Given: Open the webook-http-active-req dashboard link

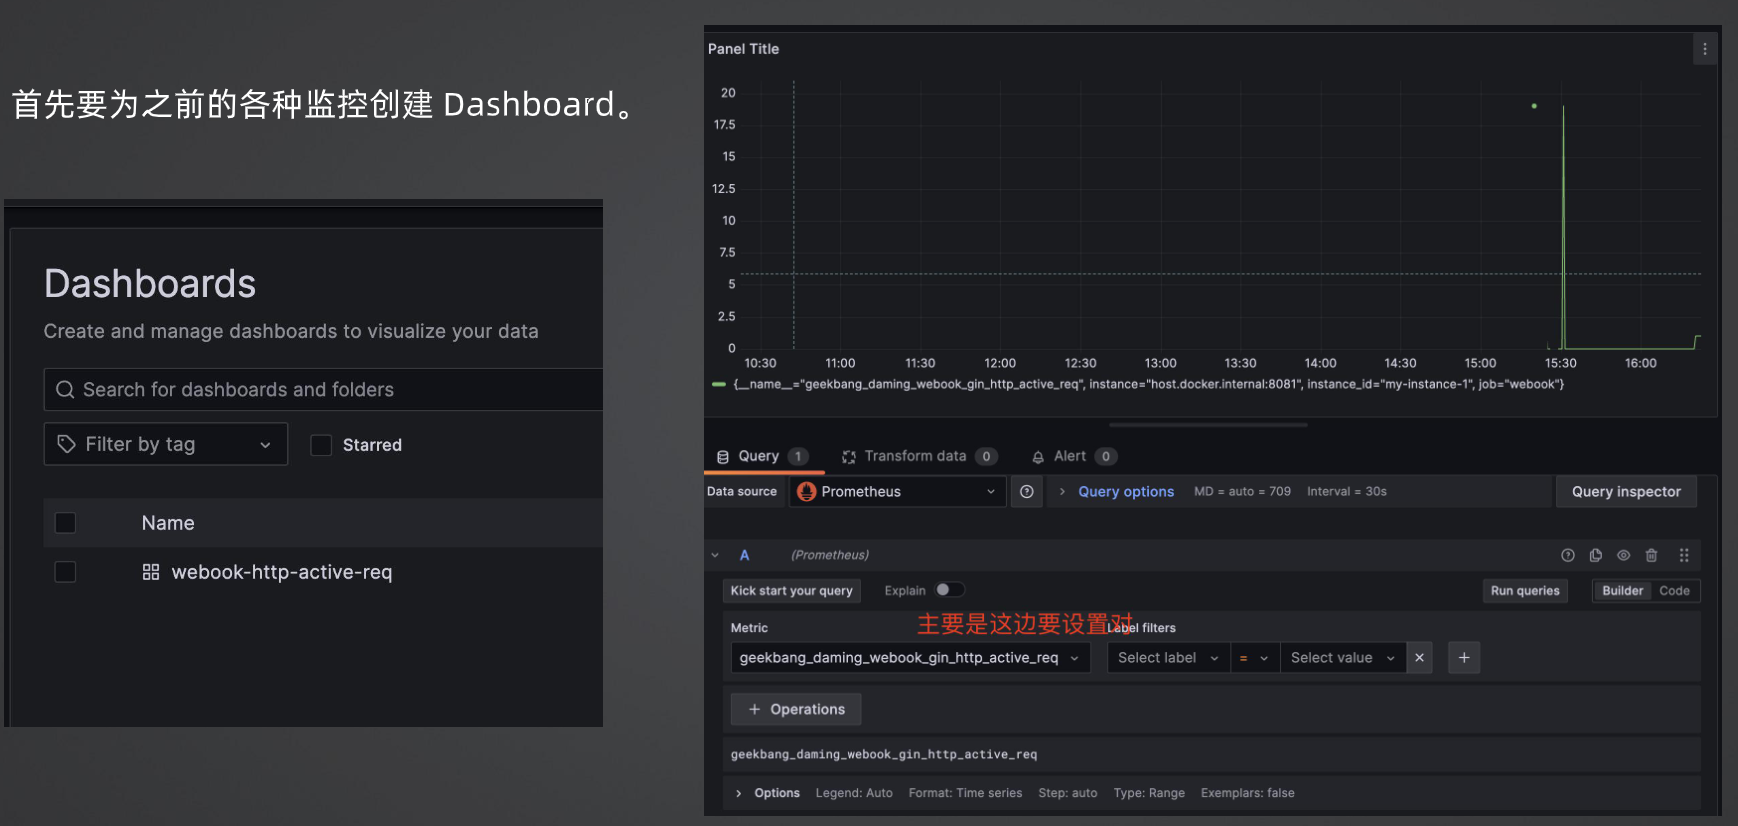Looking at the screenshot, I should (281, 572).
